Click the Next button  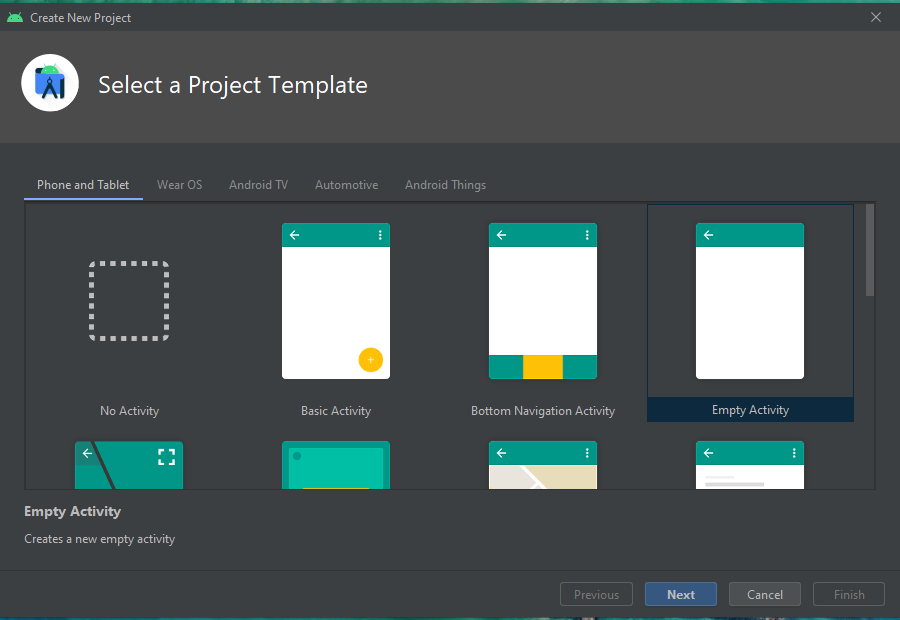point(681,594)
